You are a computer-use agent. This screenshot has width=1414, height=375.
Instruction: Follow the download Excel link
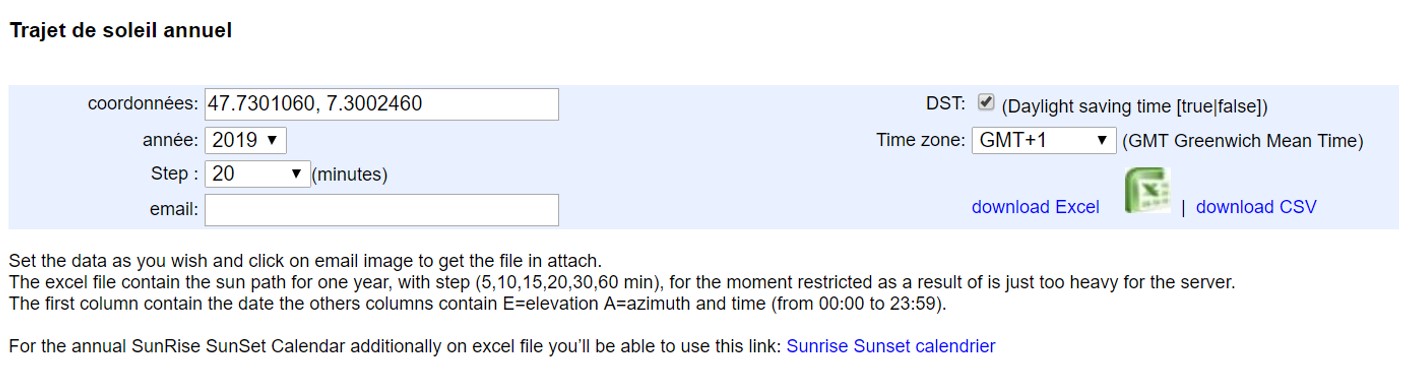click(1035, 207)
